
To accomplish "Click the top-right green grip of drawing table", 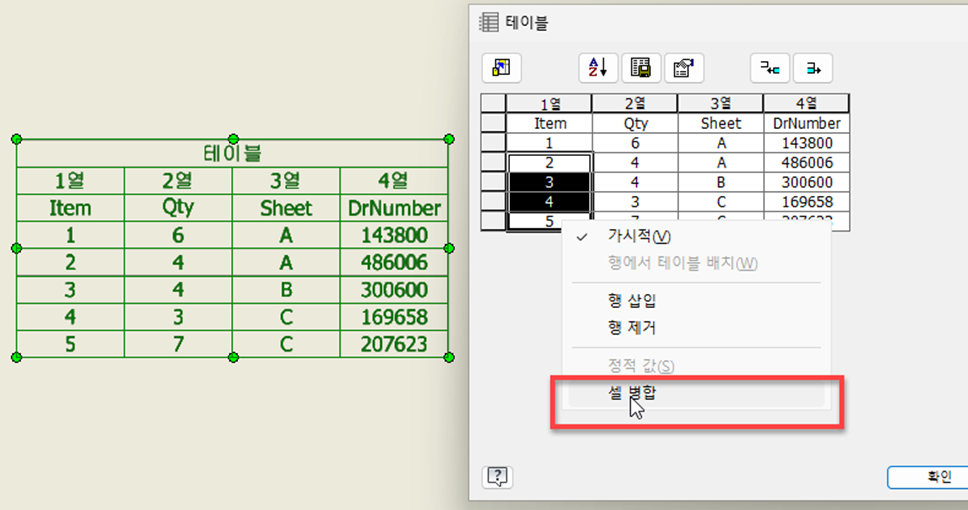I will pyautogui.click(x=449, y=140).
